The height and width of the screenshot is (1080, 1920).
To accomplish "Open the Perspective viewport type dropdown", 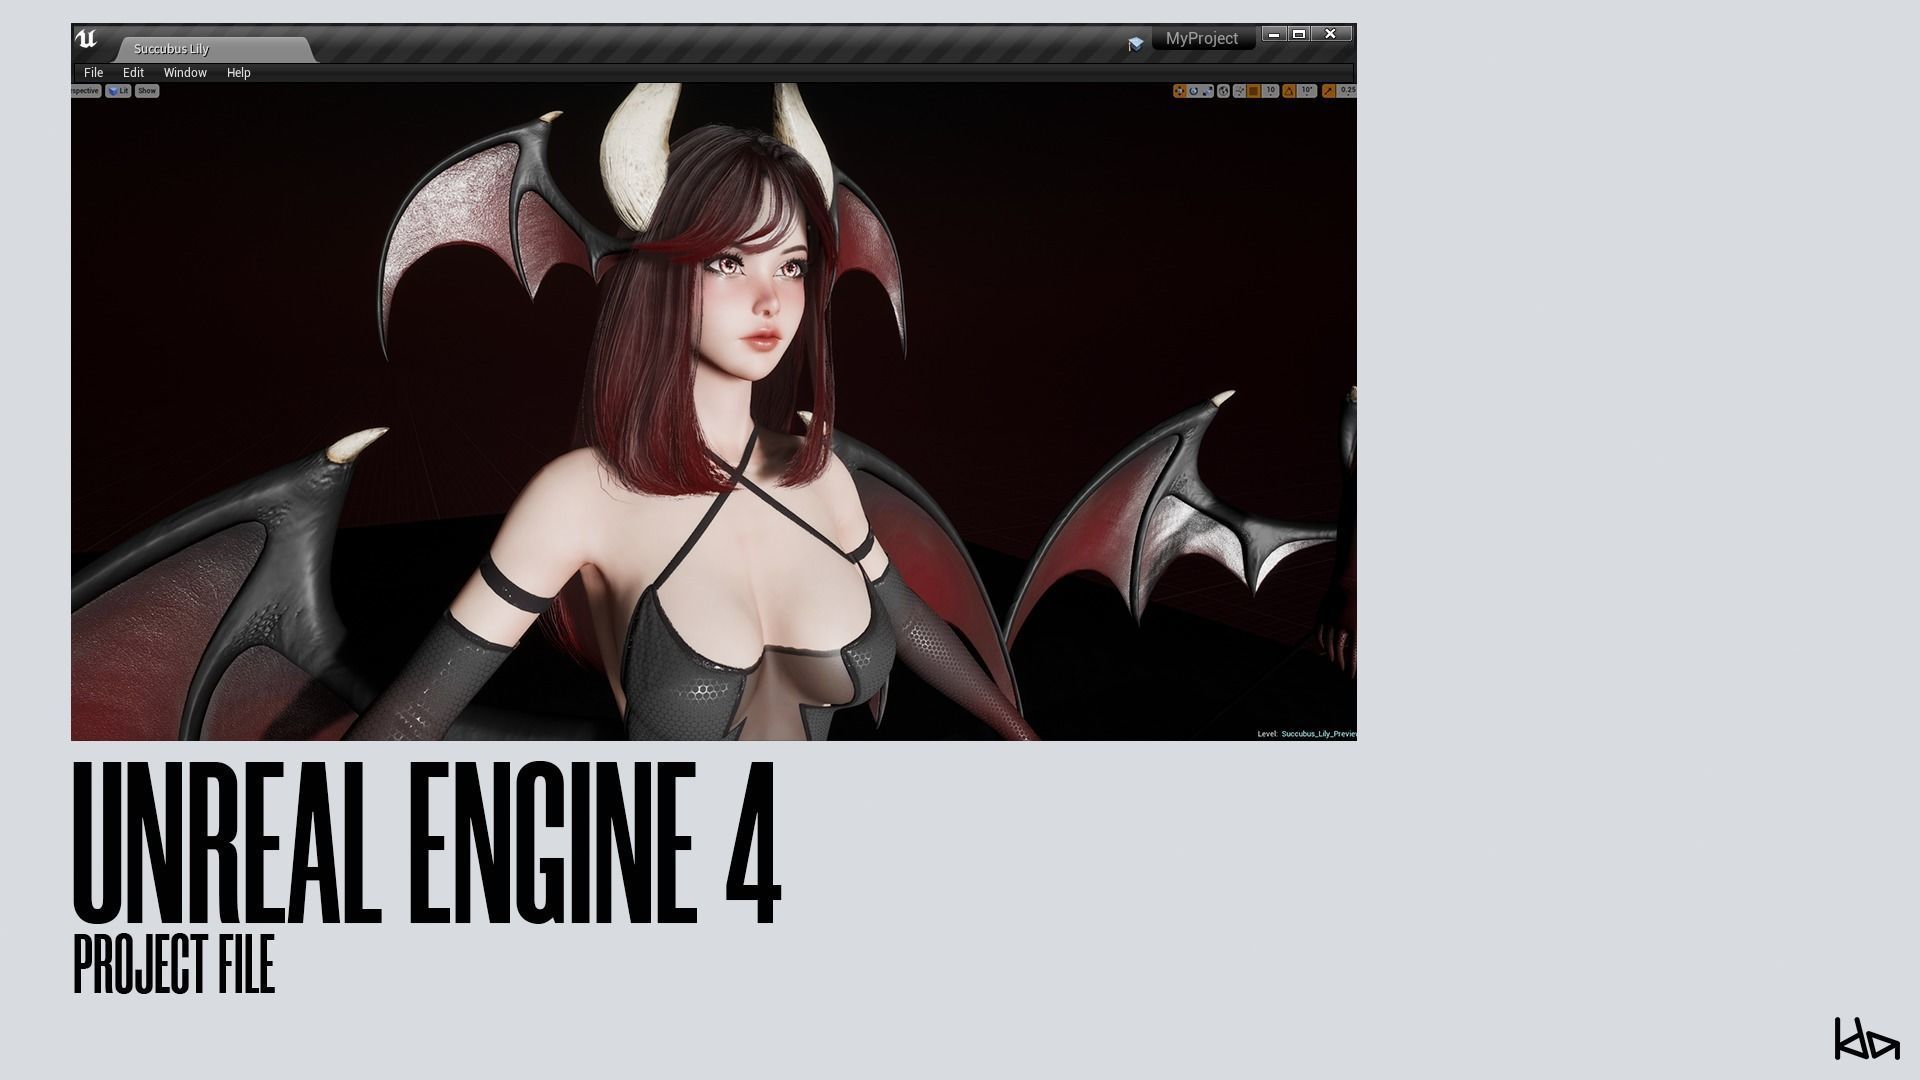I will [86, 91].
